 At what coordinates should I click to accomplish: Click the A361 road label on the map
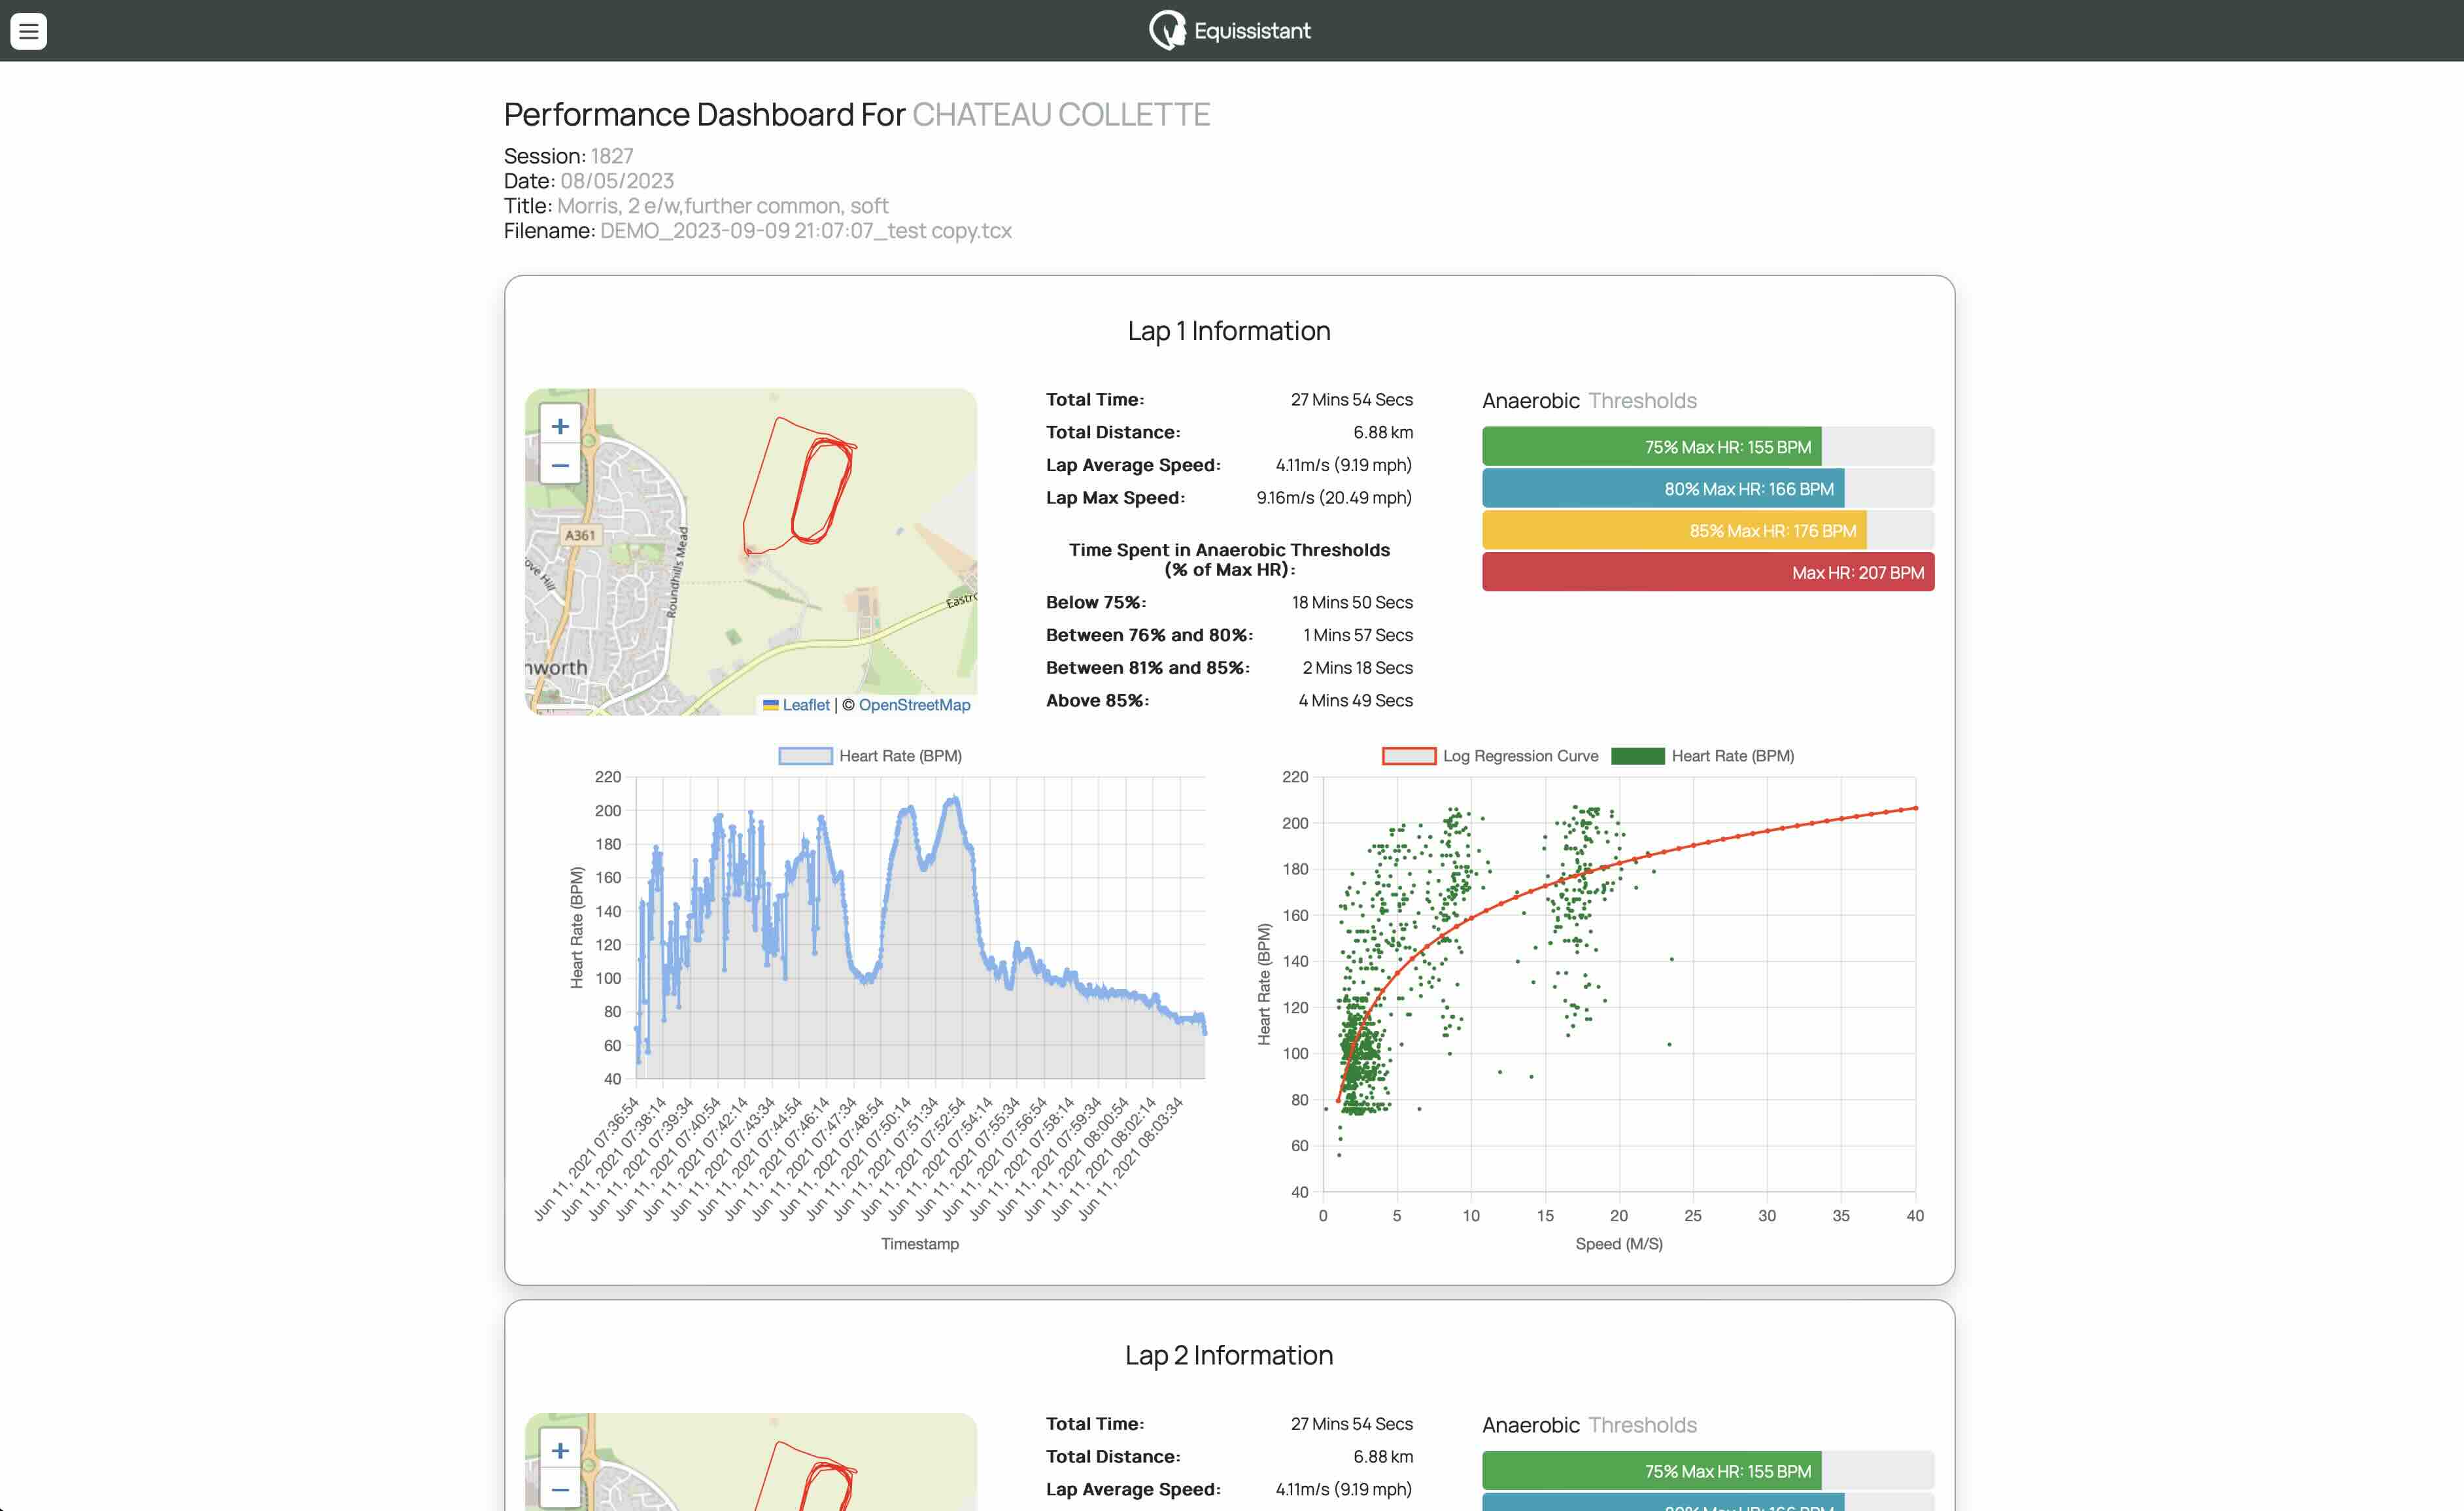click(580, 535)
